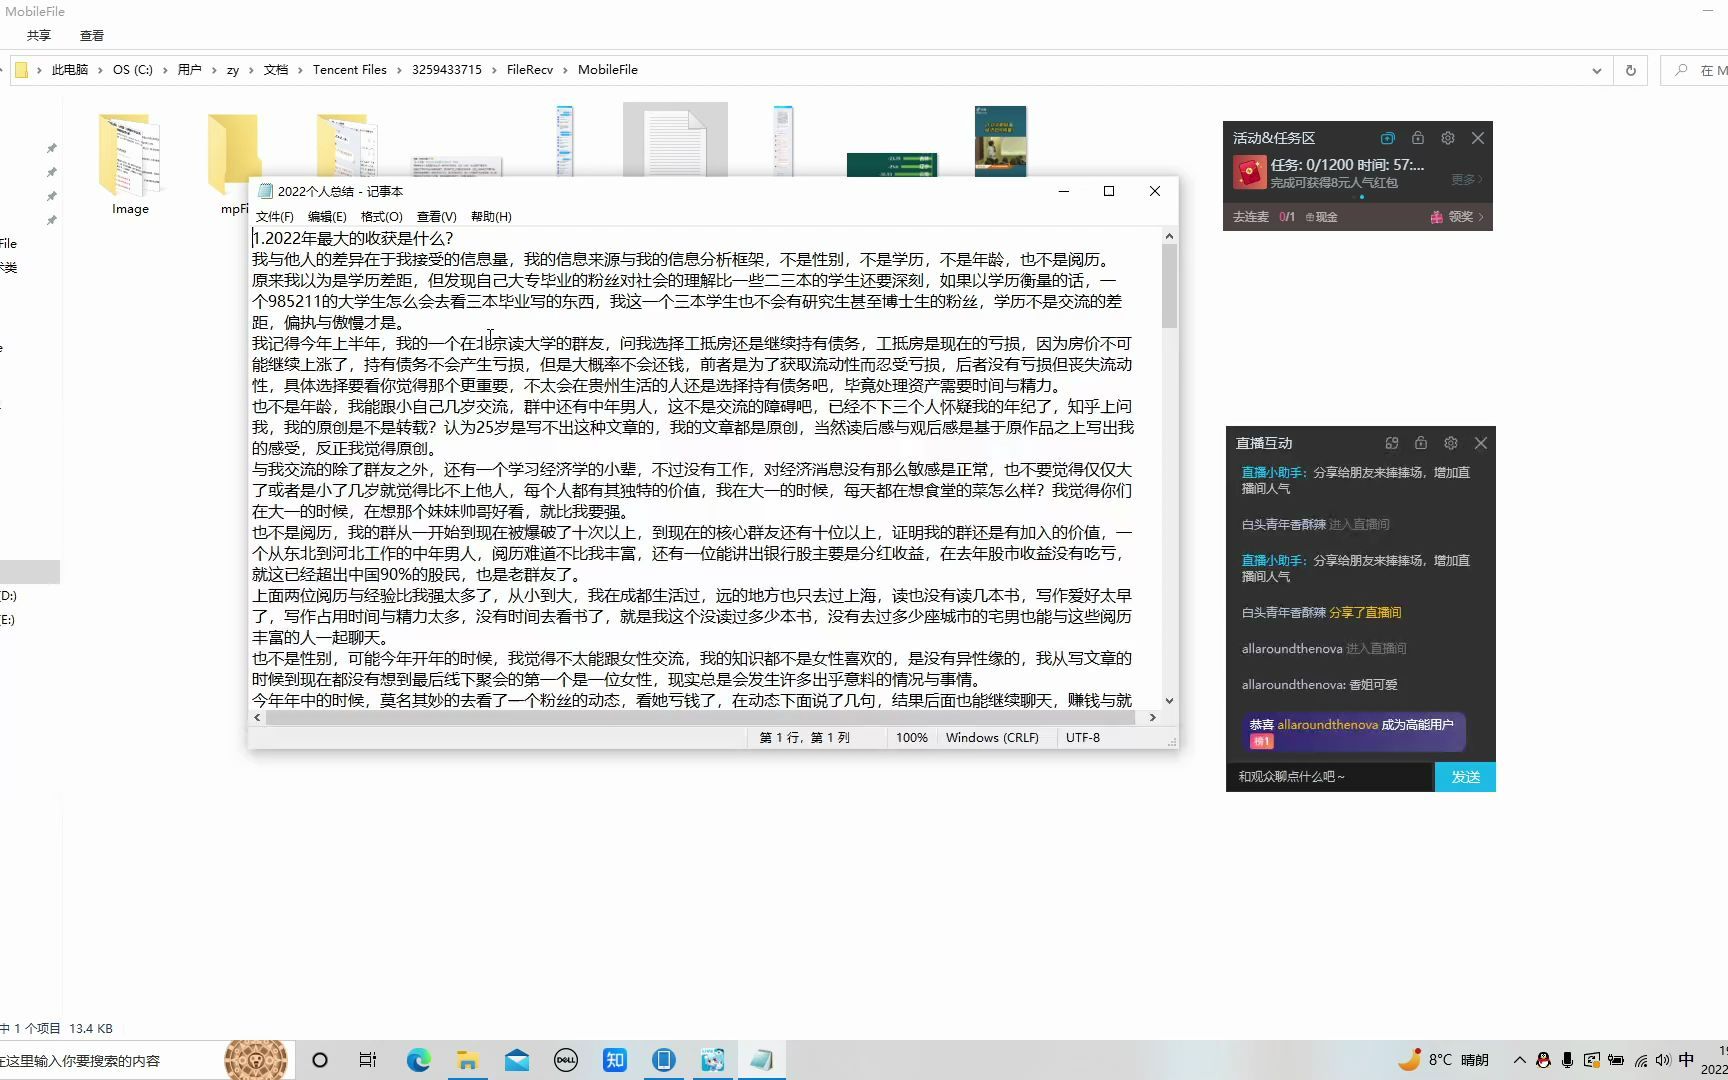Click the Notepad scroll-up arrow

[1169, 236]
